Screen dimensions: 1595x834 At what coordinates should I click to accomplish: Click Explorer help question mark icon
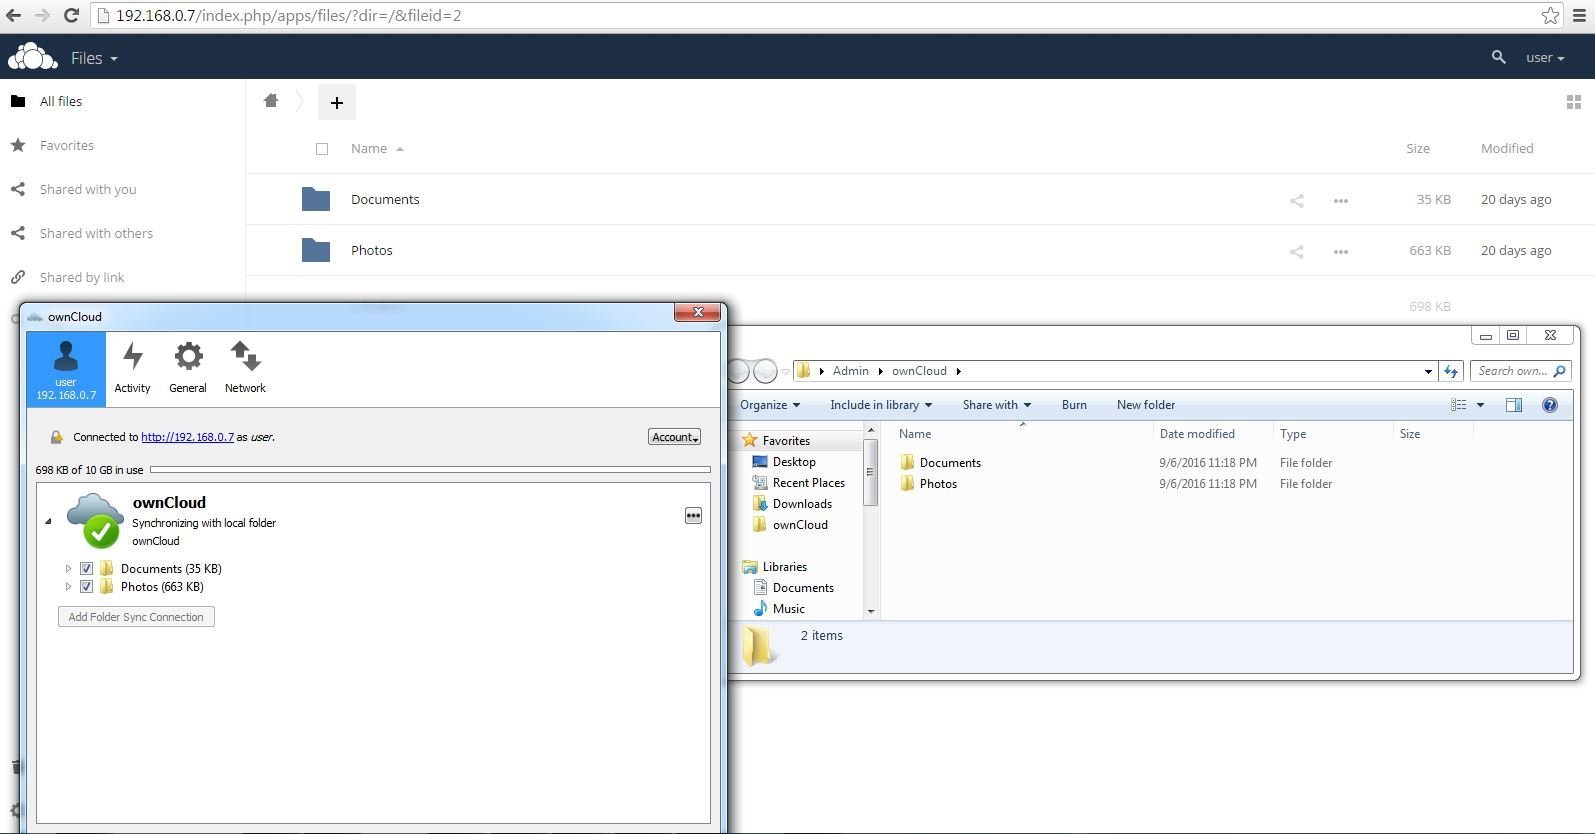pyautogui.click(x=1550, y=405)
